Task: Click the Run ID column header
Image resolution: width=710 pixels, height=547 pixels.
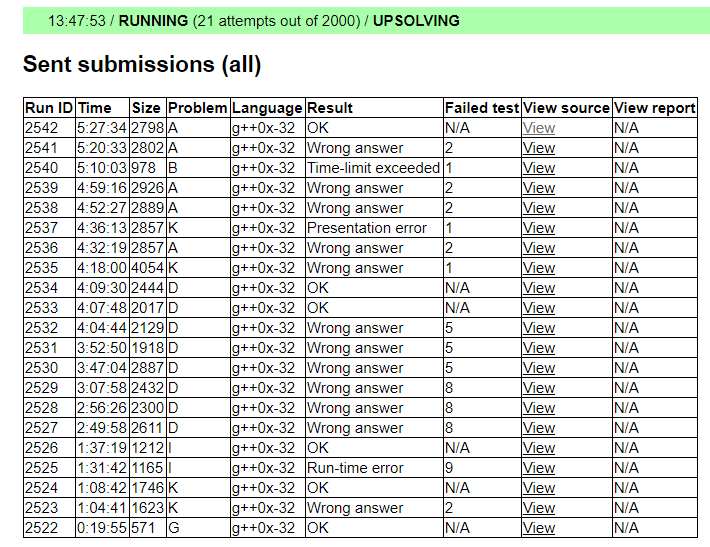Action: (49, 108)
